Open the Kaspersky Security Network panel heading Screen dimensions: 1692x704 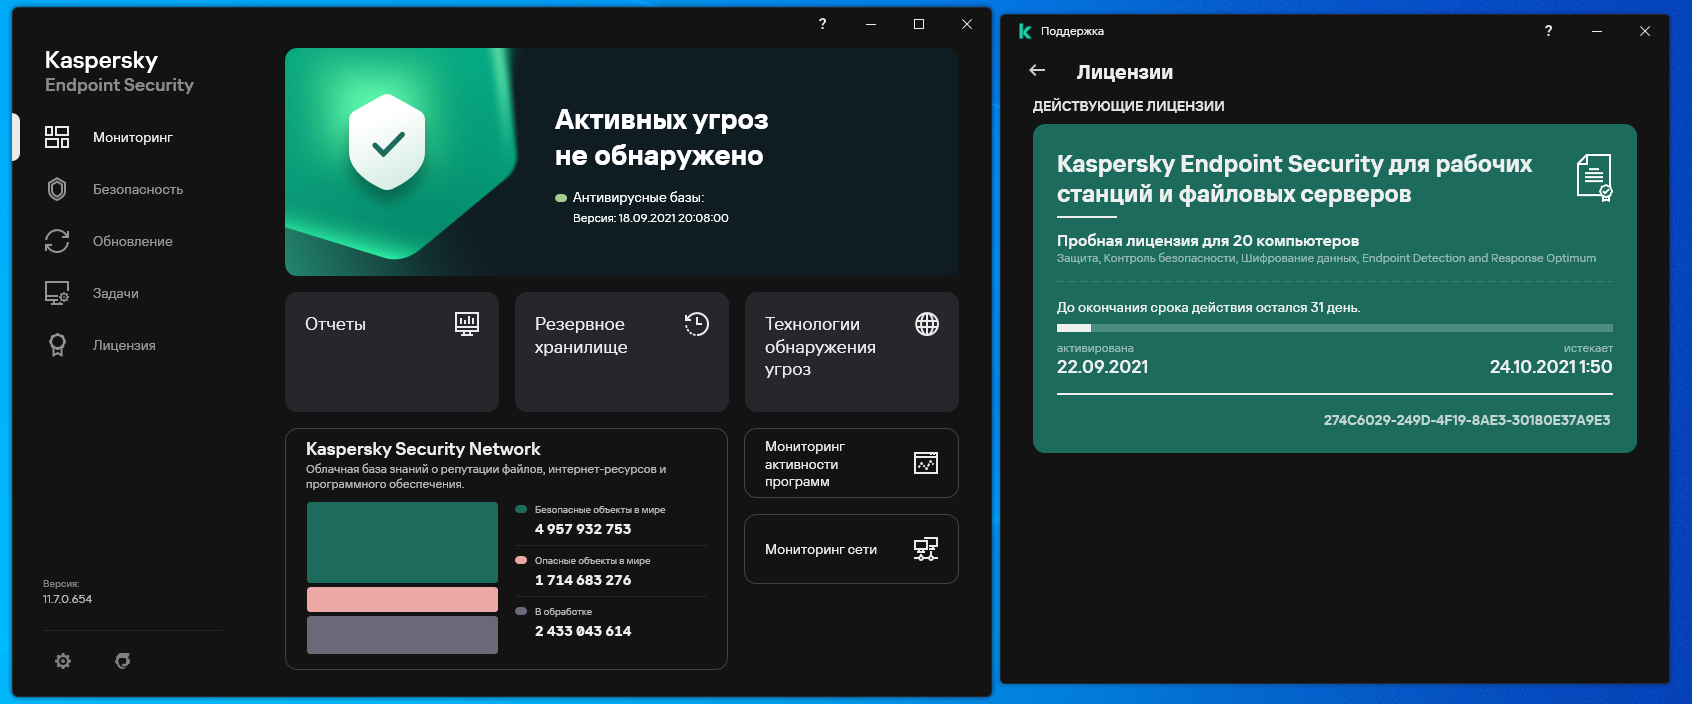pyautogui.click(x=423, y=449)
